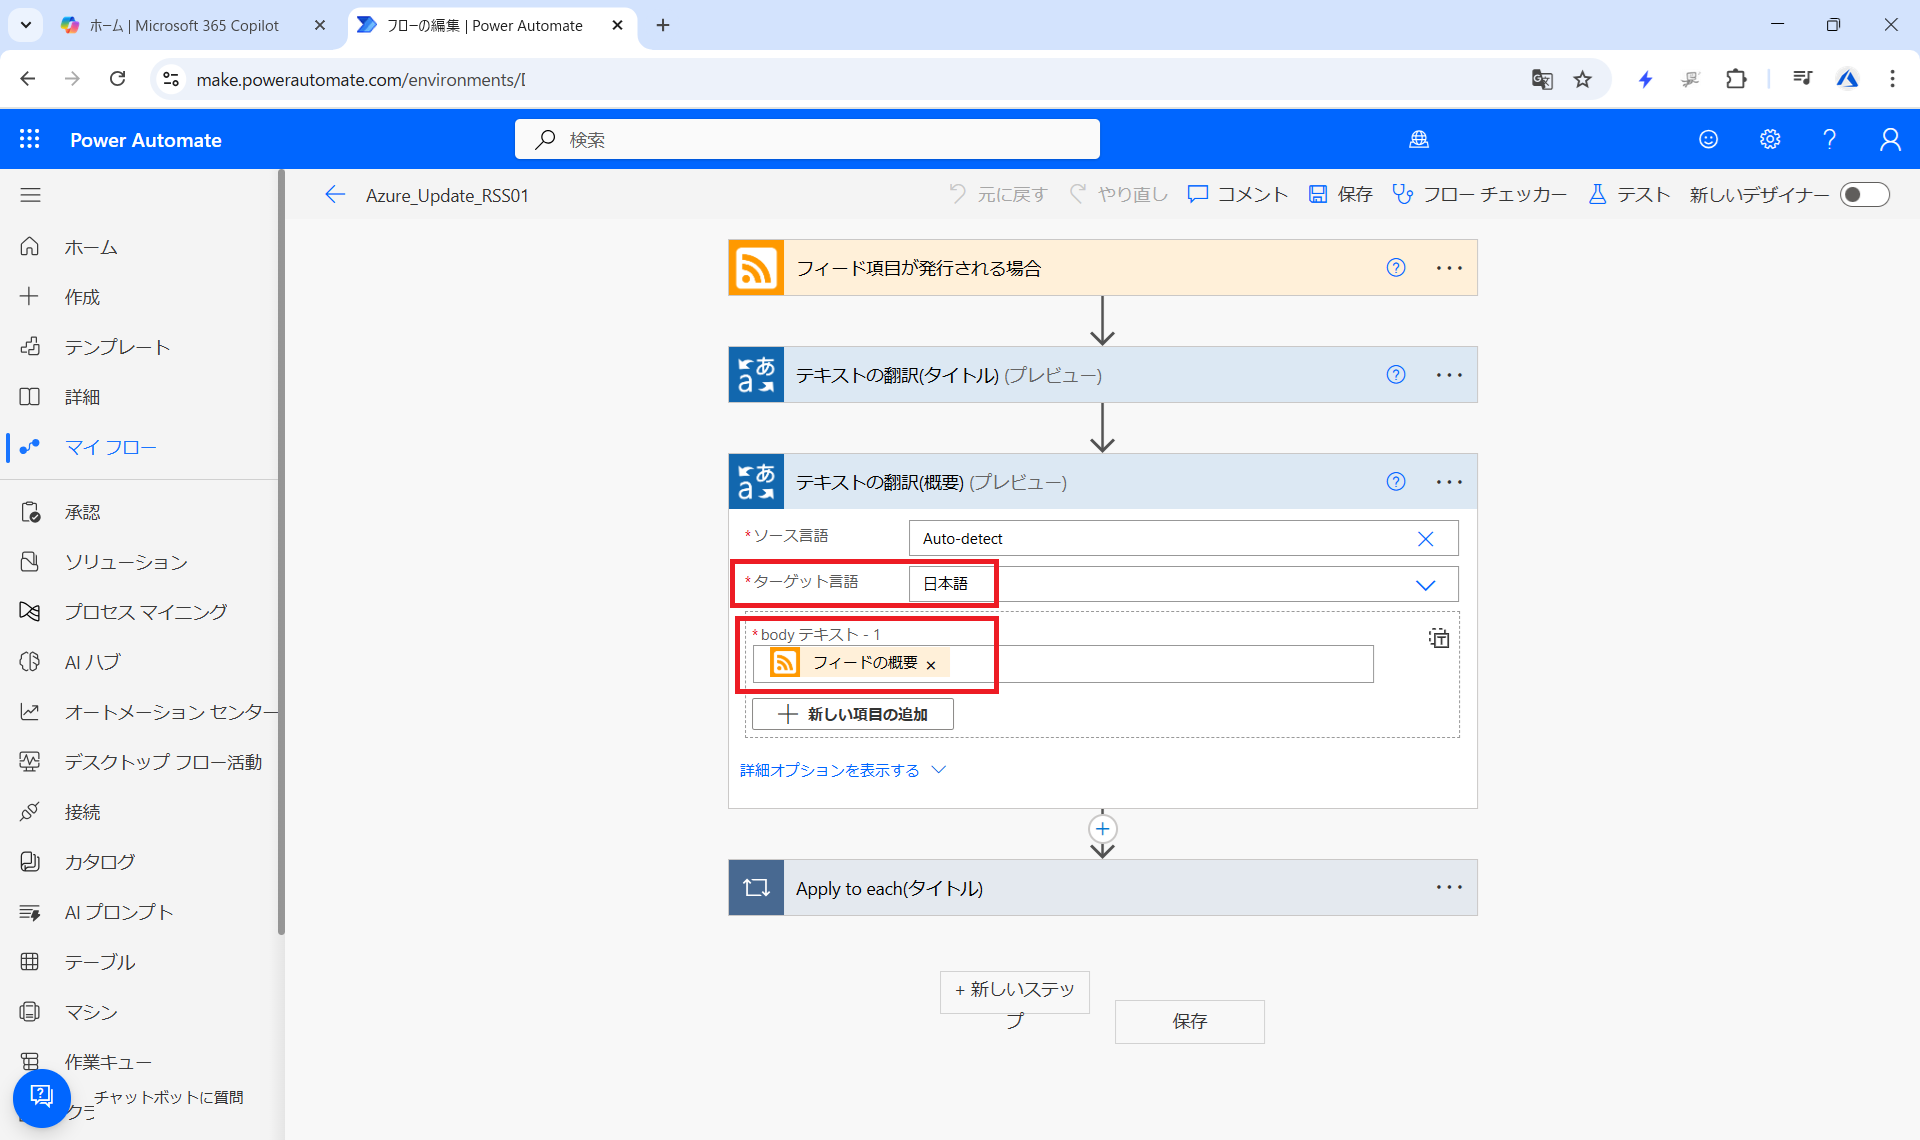Click the insert step plus circle
This screenshot has width=1920, height=1140.
1102,829
